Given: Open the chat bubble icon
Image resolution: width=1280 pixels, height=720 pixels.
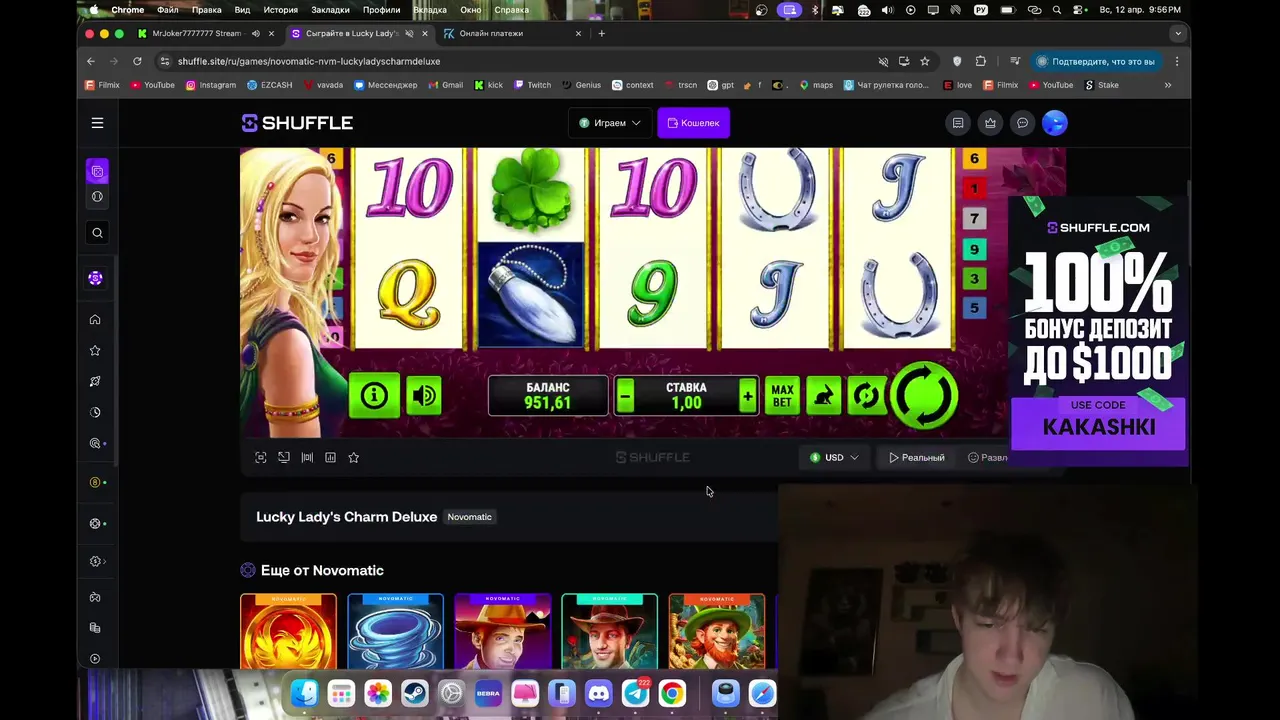Looking at the screenshot, I should coord(1022,123).
